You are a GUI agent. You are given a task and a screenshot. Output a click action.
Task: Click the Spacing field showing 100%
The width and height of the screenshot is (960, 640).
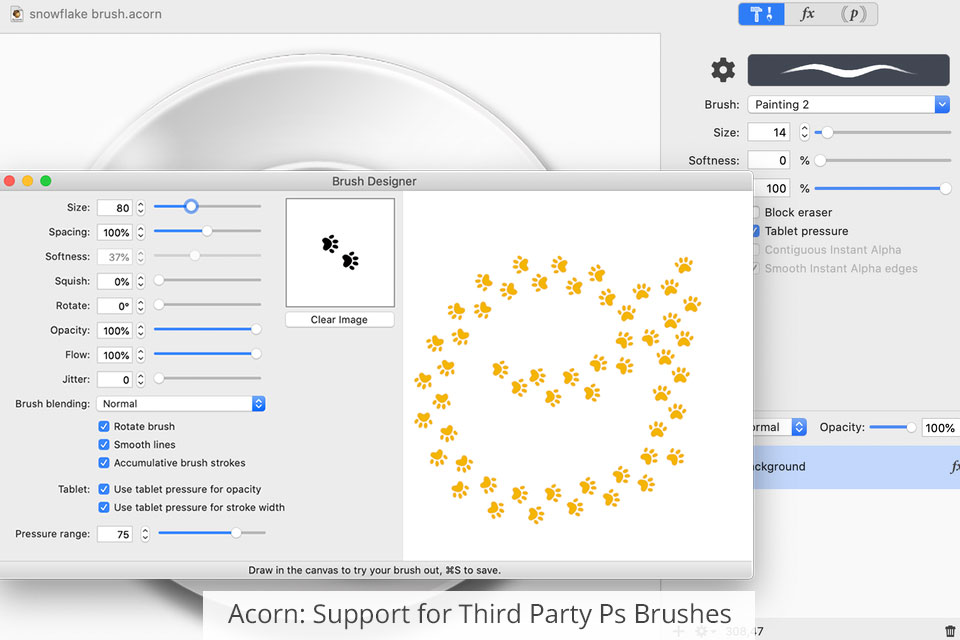pos(115,232)
